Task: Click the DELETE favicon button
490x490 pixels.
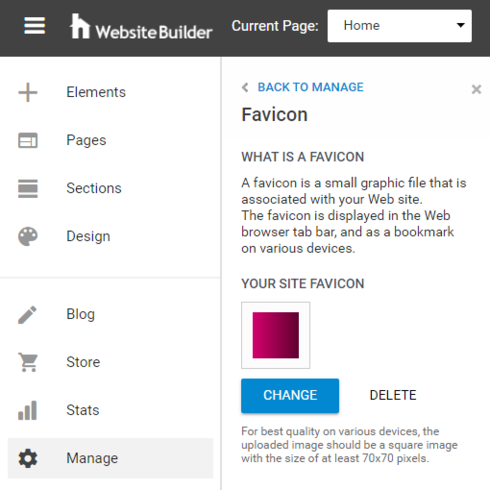Action: point(393,396)
